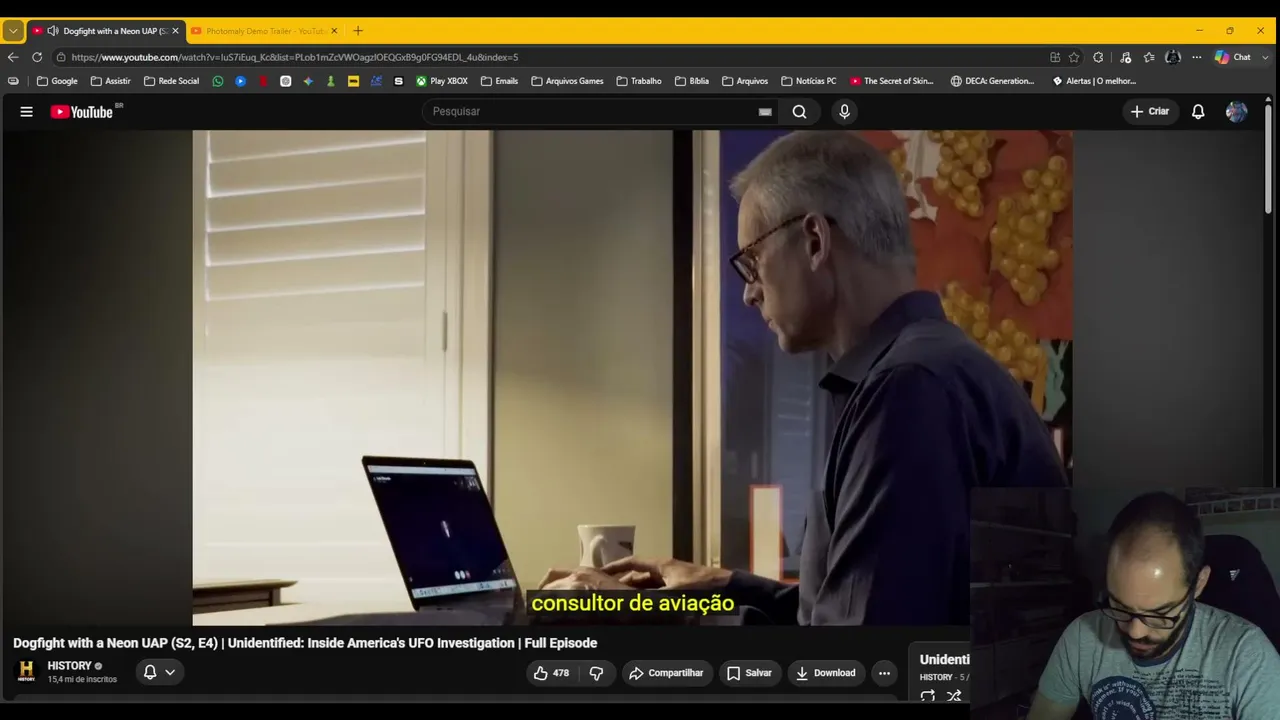
Task: Open the green chess pawn bookmark
Action: click(x=331, y=81)
